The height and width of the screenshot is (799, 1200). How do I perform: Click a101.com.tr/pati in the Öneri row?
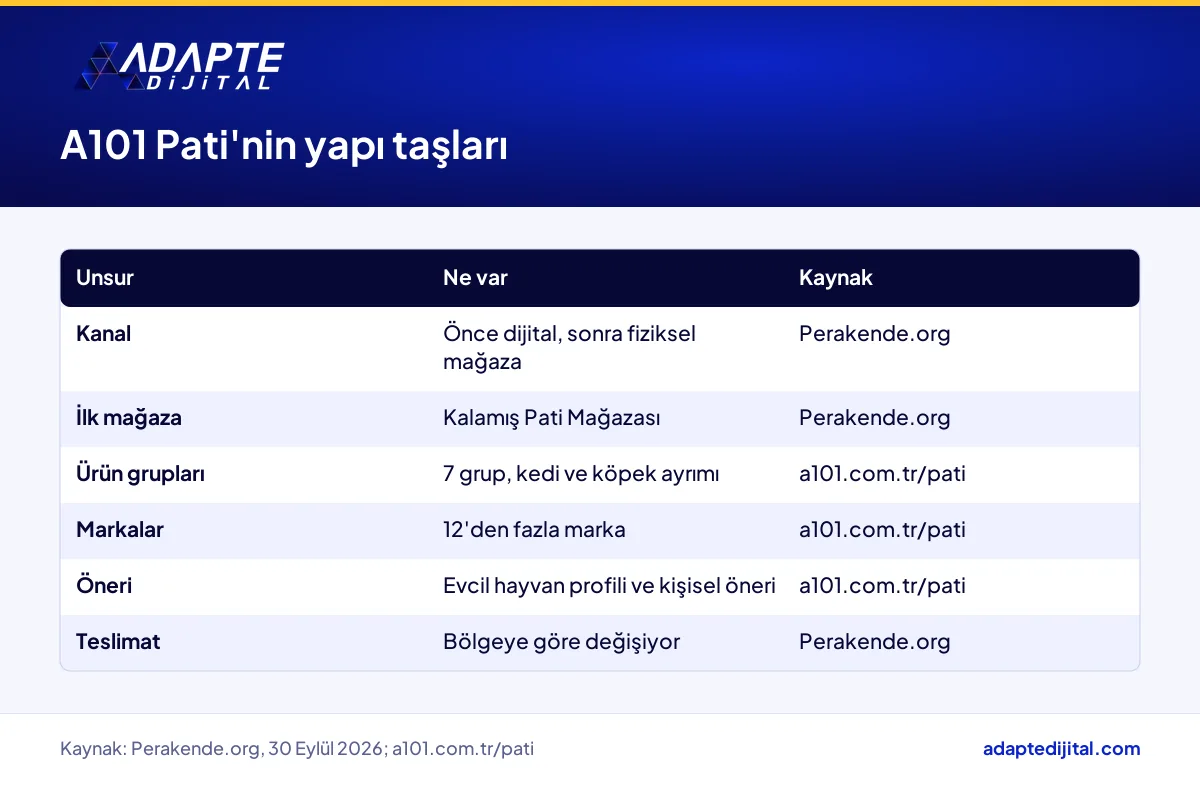[882, 586]
